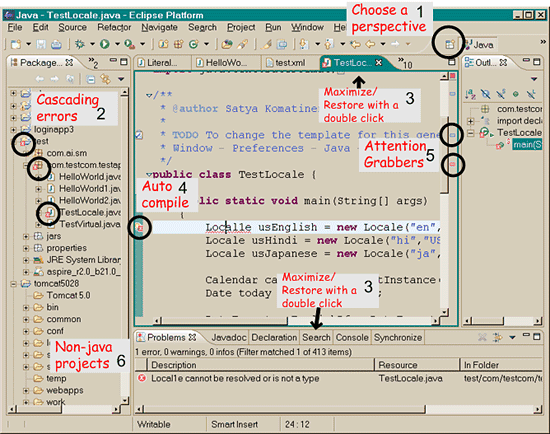Image resolution: width=550 pixels, height=434 pixels.
Task: Click the New Java Class icon
Action: coord(194,44)
